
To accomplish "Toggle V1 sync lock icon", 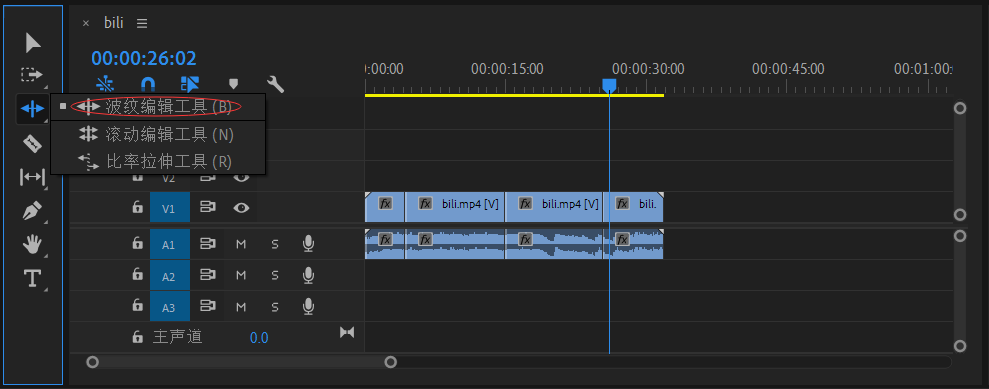I will pos(208,207).
